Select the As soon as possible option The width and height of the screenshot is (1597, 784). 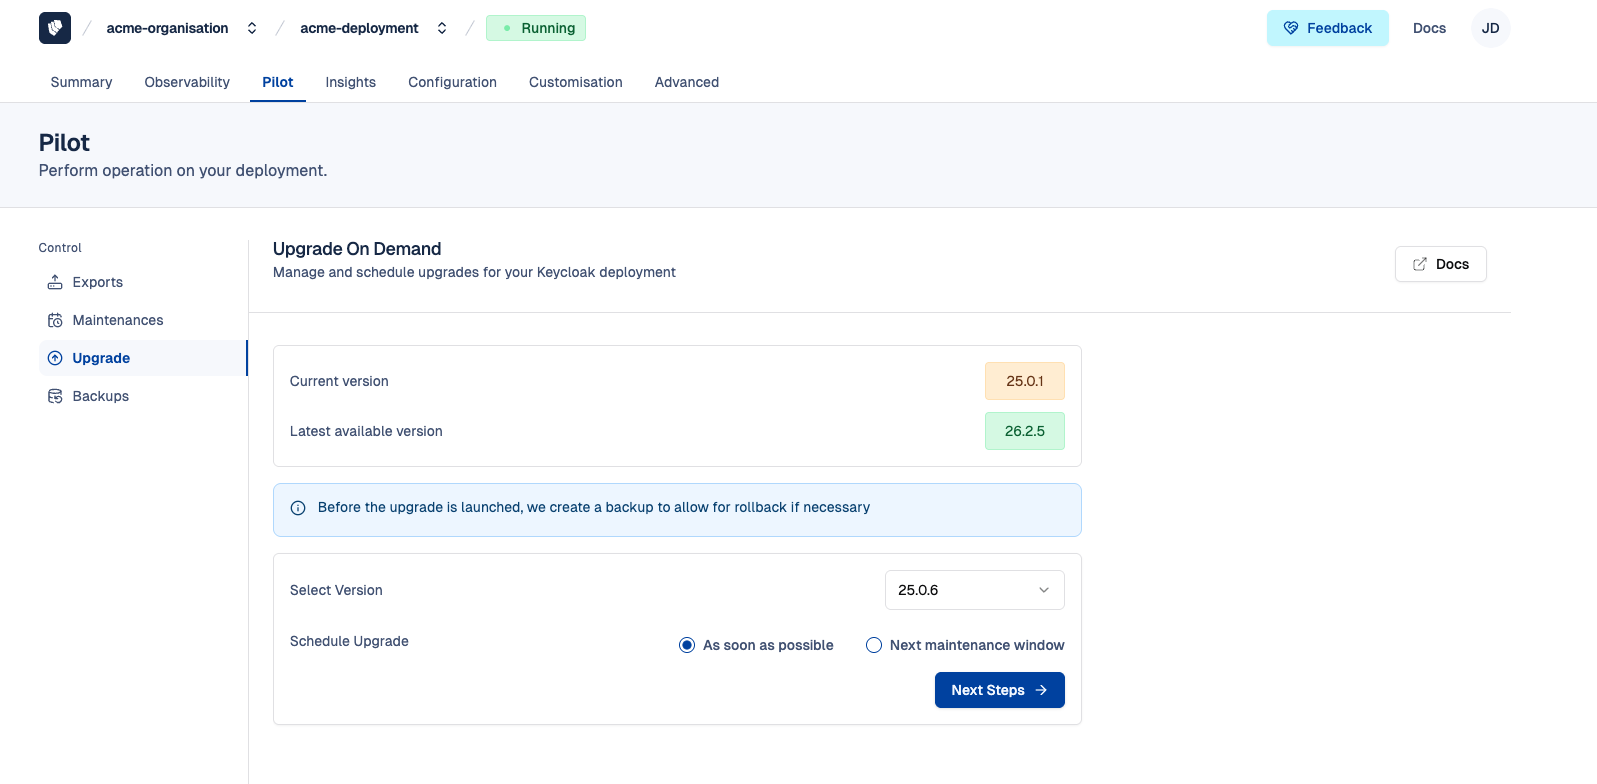pyautogui.click(x=687, y=645)
